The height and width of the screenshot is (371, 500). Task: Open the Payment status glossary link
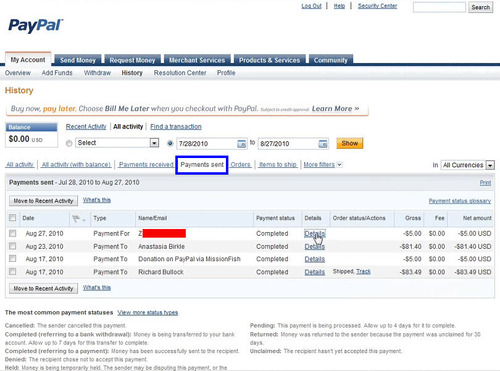tap(460, 201)
